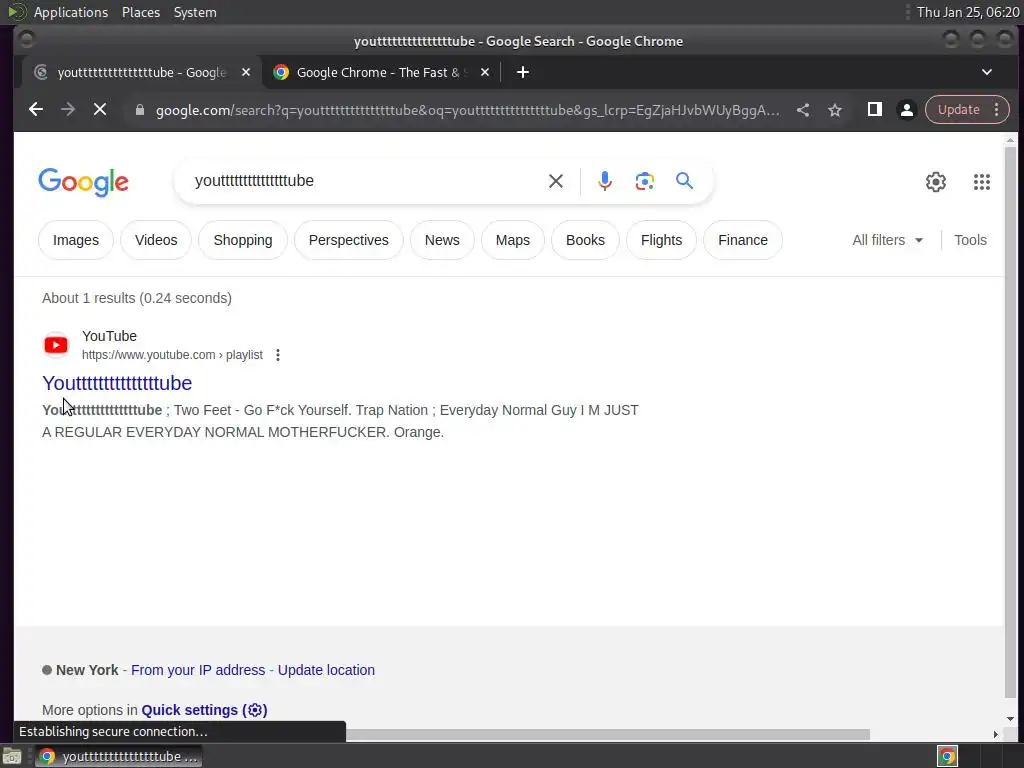Open the Youtttttttttttttttube result link
1024x768 pixels.
(117, 383)
